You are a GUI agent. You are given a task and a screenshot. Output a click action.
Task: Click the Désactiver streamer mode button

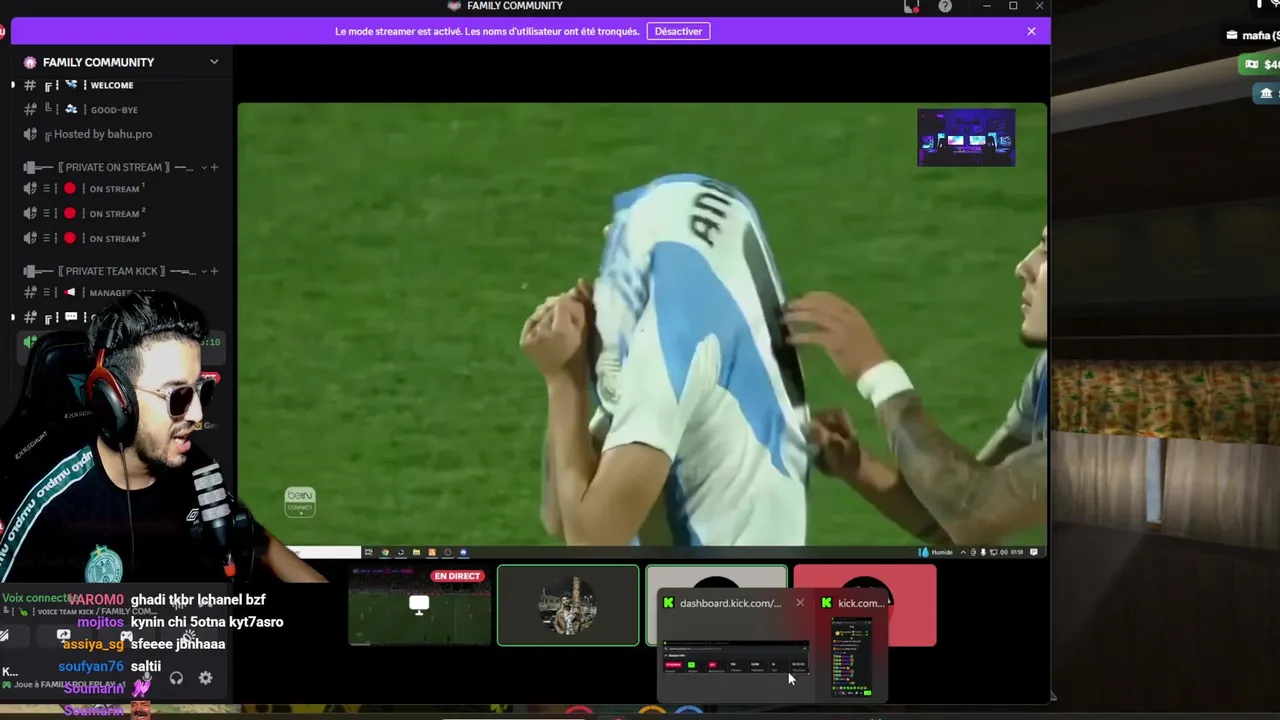coord(678,31)
